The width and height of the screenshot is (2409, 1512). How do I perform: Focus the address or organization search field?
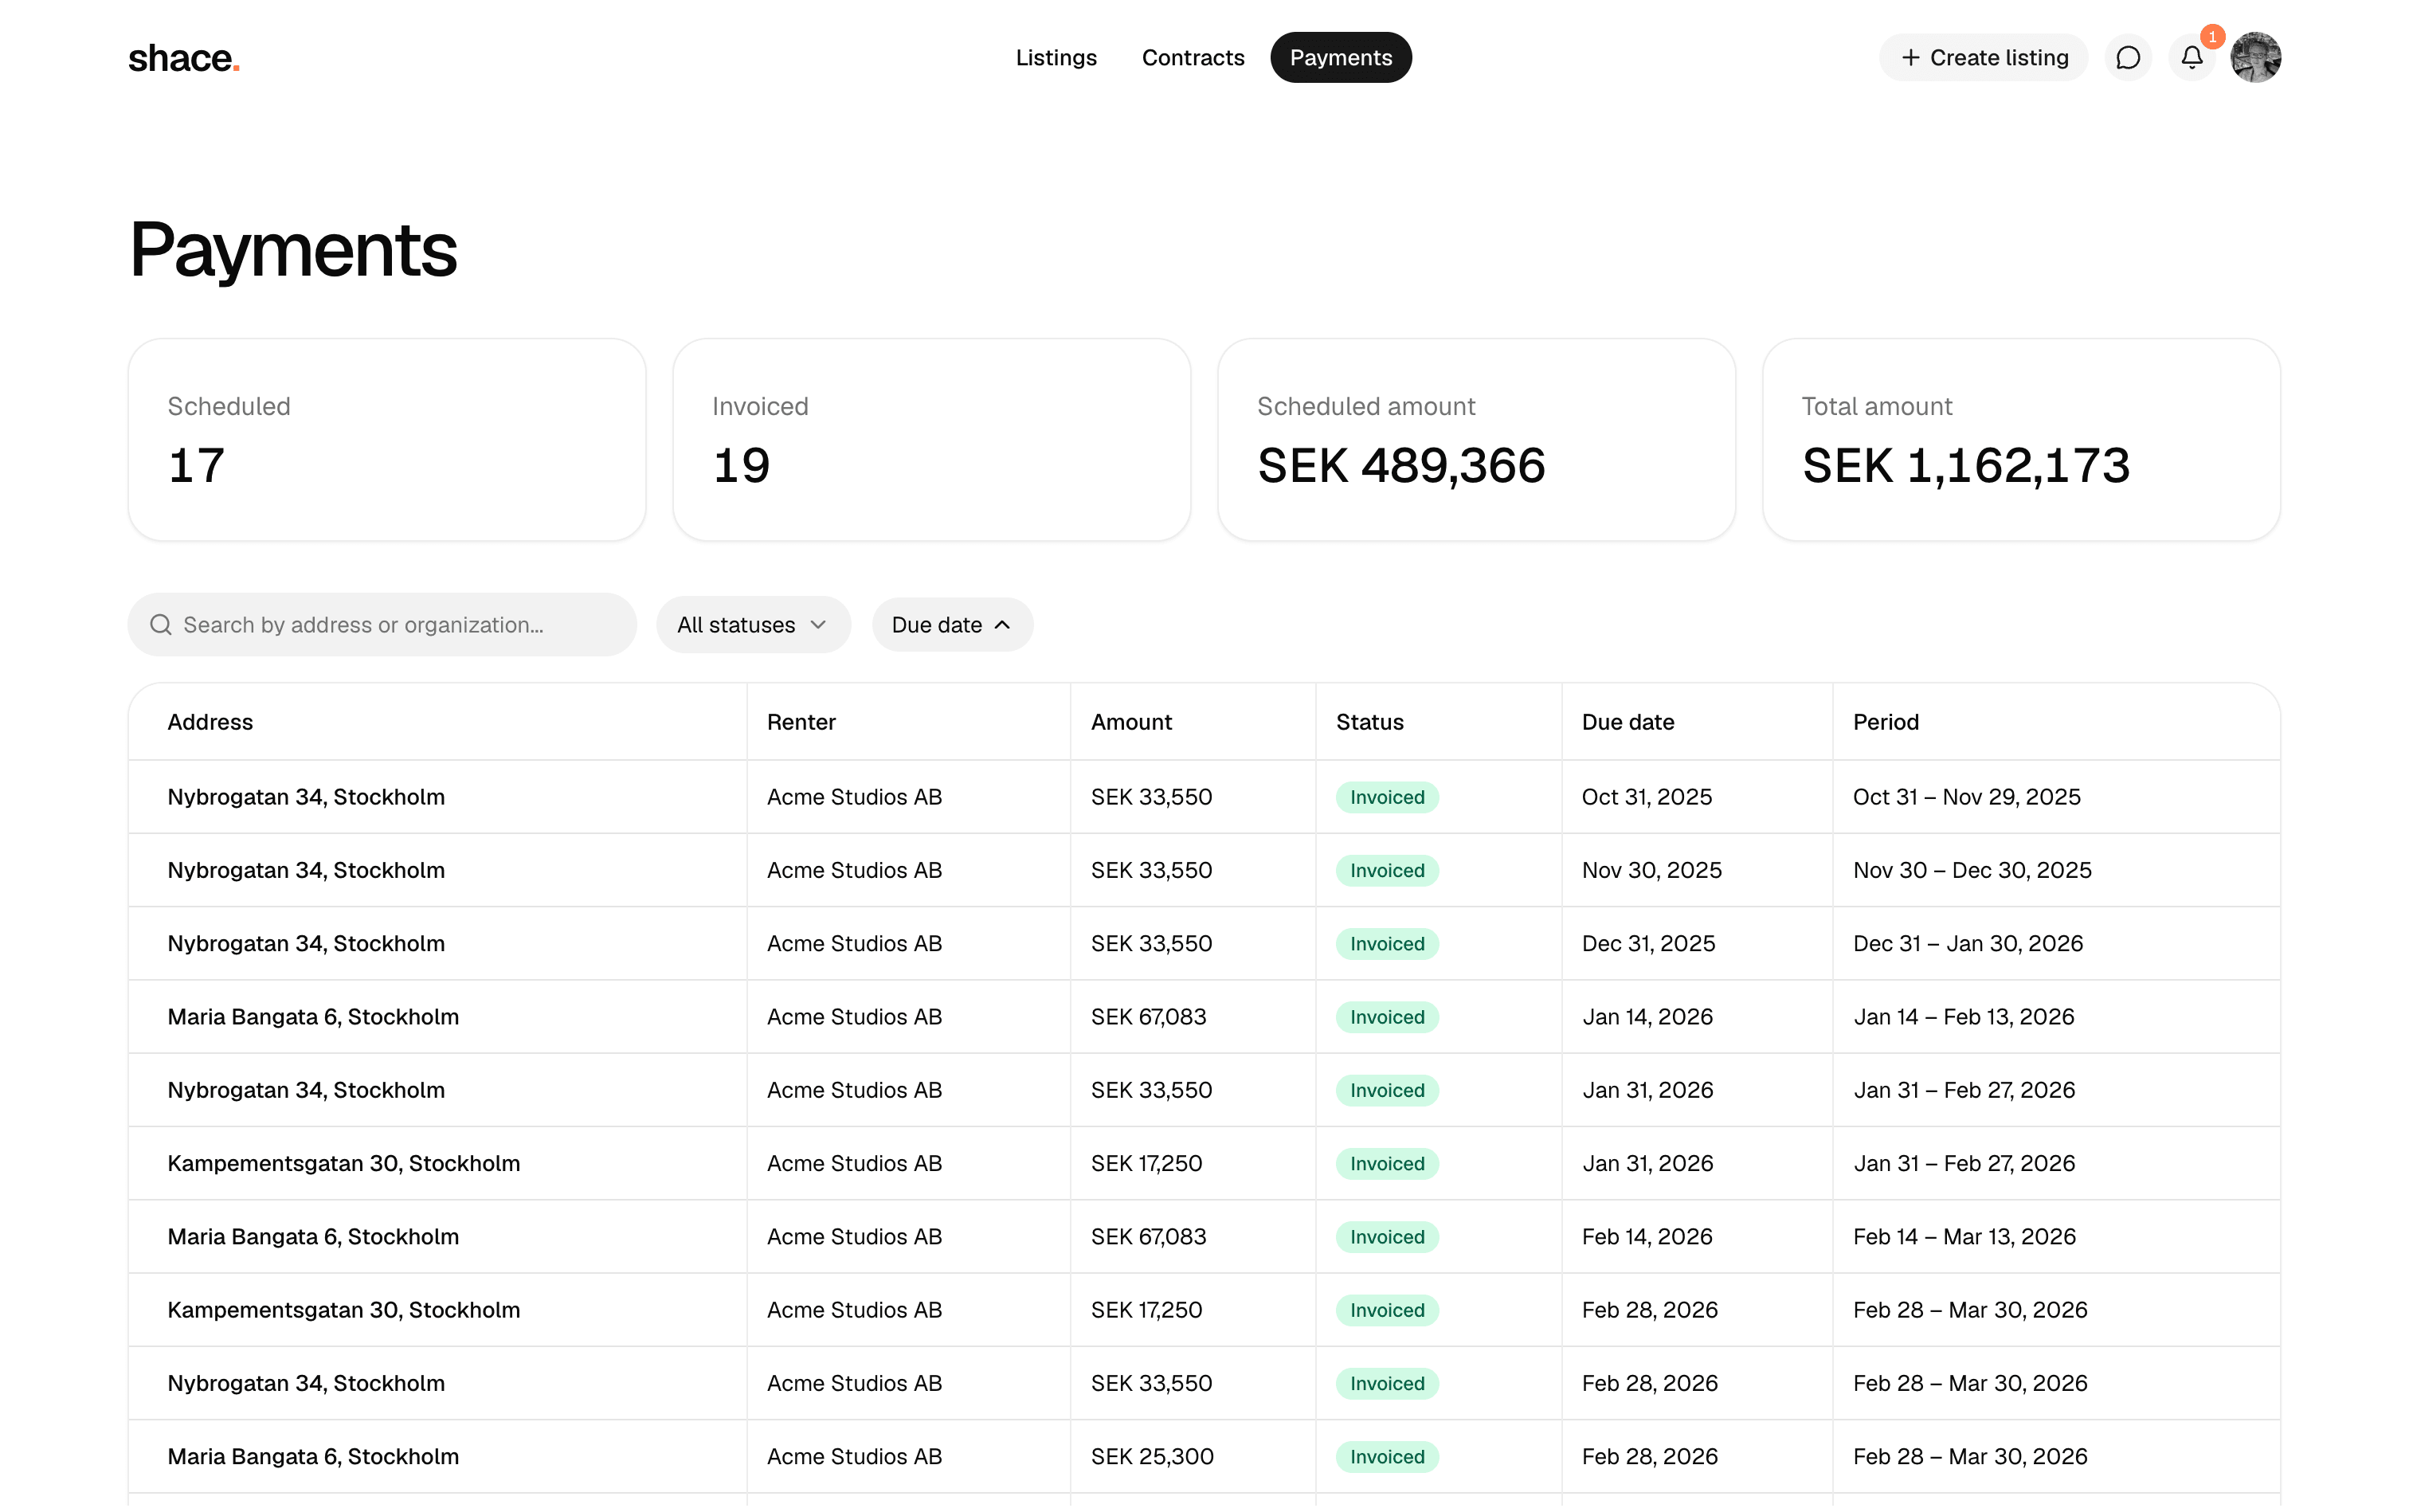point(382,625)
